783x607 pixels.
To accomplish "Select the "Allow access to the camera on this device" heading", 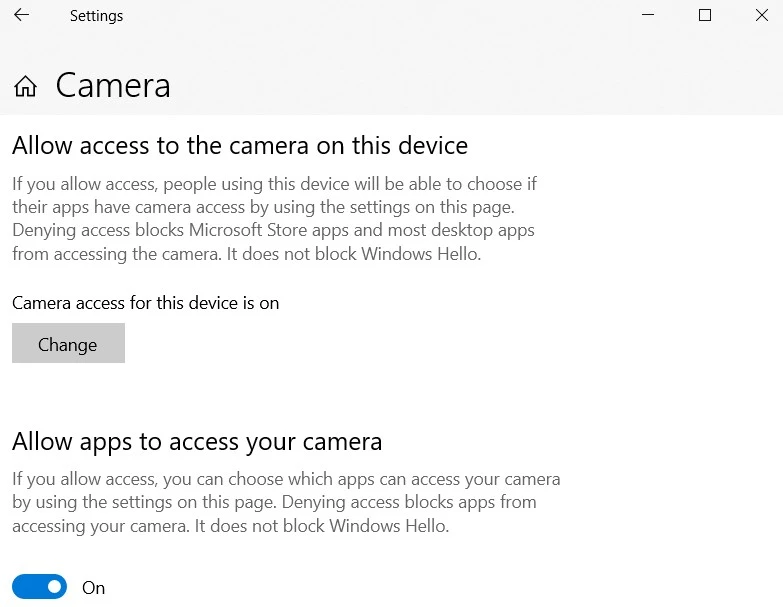I will 240,145.
